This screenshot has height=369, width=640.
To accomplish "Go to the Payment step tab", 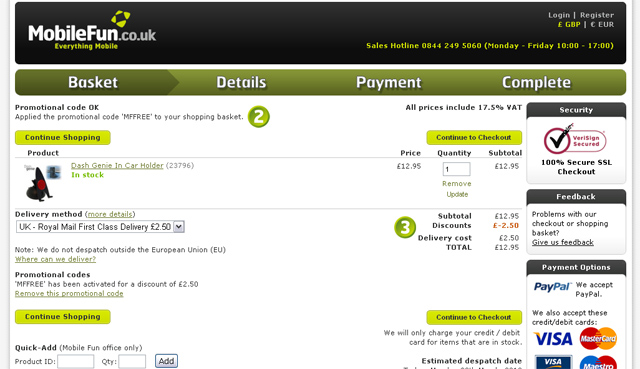I will point(389,82).
